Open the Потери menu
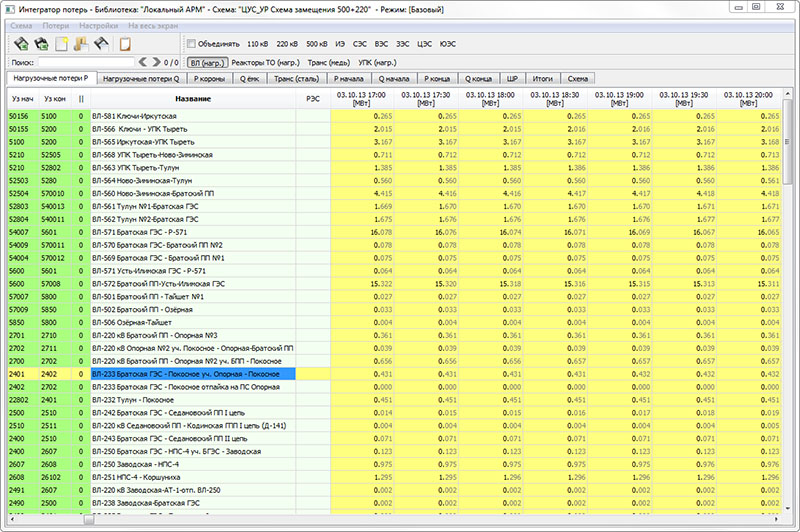The width and height of the screenshot is (800, 532). pos(56,26)
